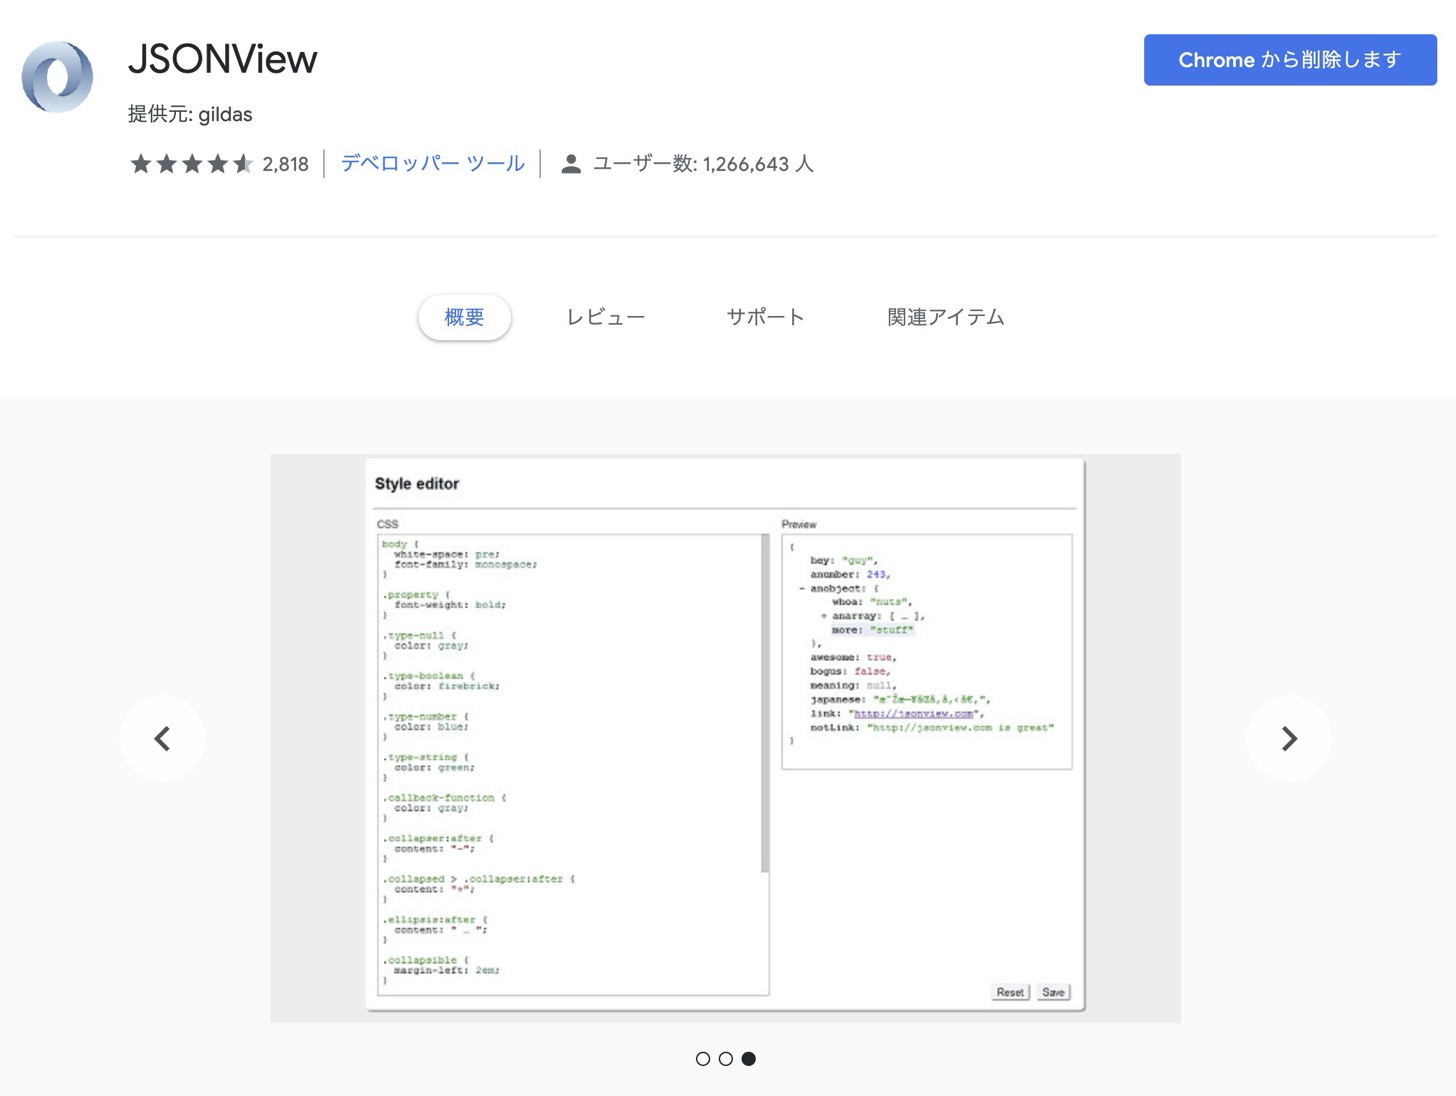This screenshot has height=1096, width=1456.
Task: Go to the previous screenshot with left arrow
Action: point(162,739)
